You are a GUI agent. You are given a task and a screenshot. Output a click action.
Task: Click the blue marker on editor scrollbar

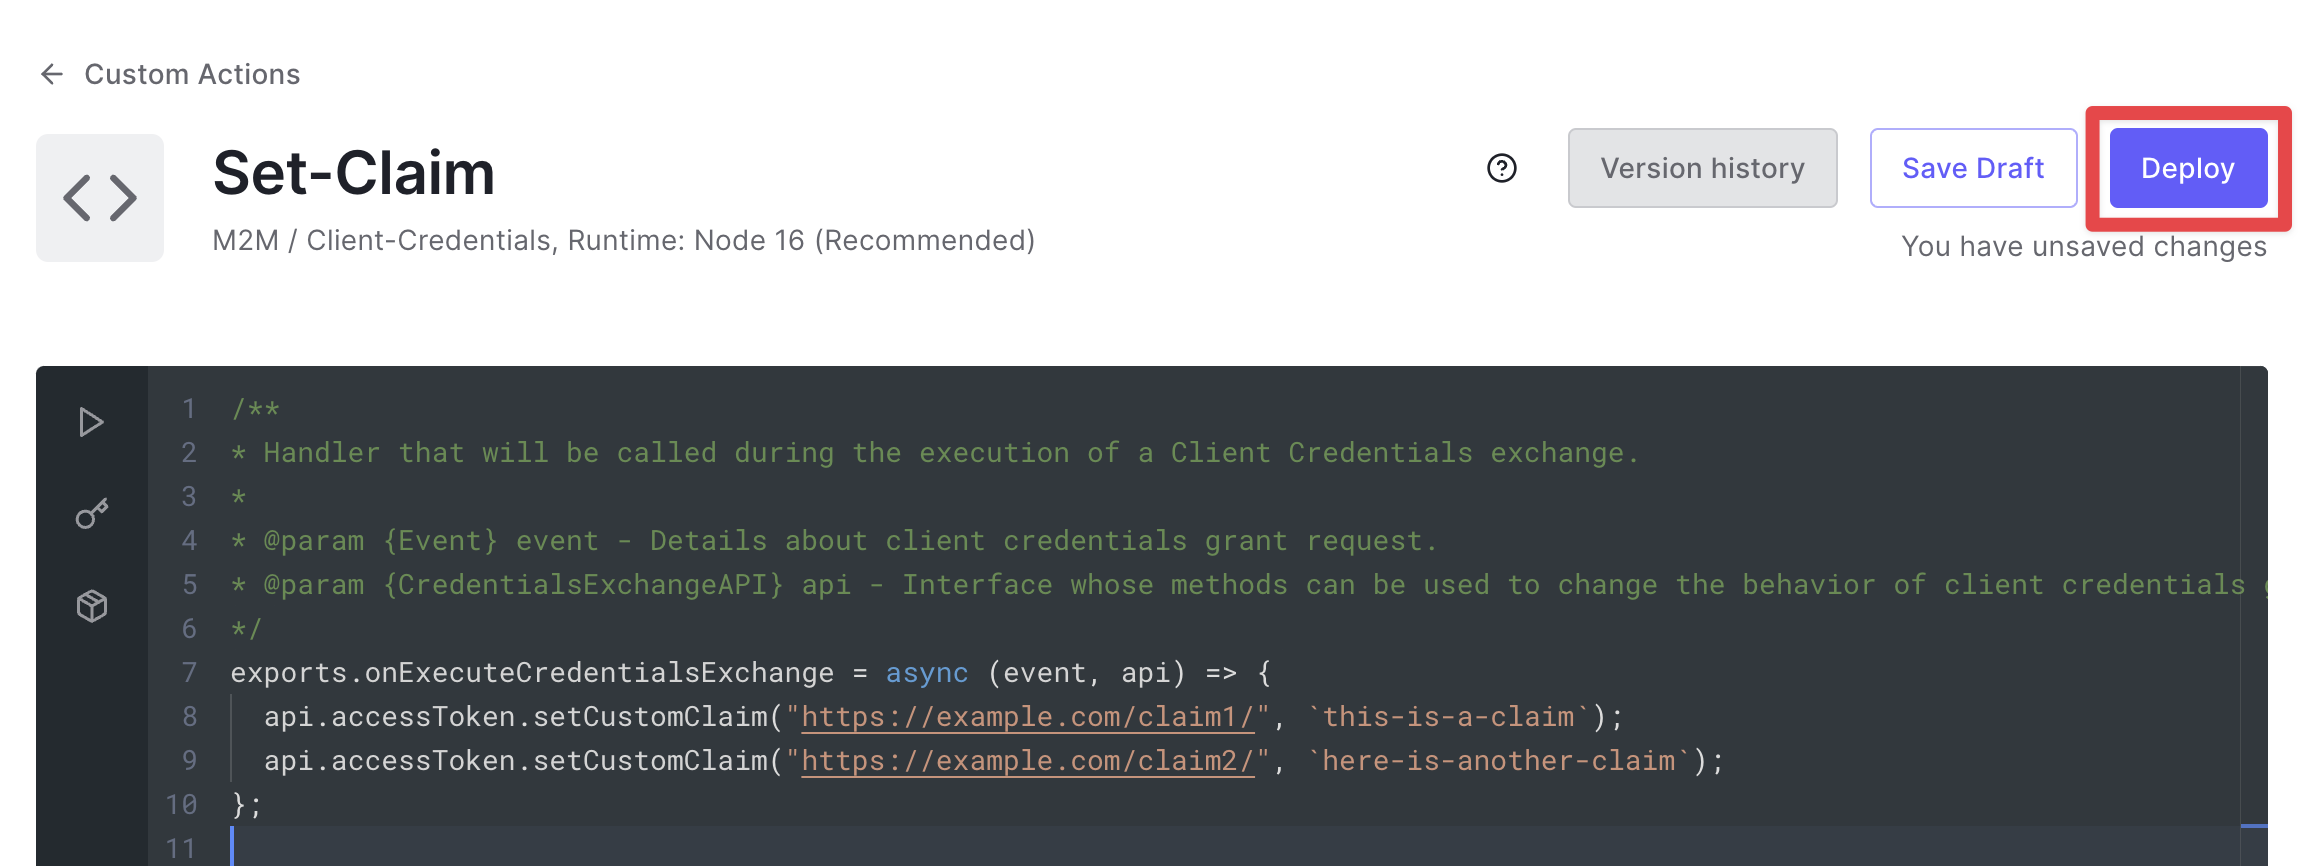coord(2254,826)
